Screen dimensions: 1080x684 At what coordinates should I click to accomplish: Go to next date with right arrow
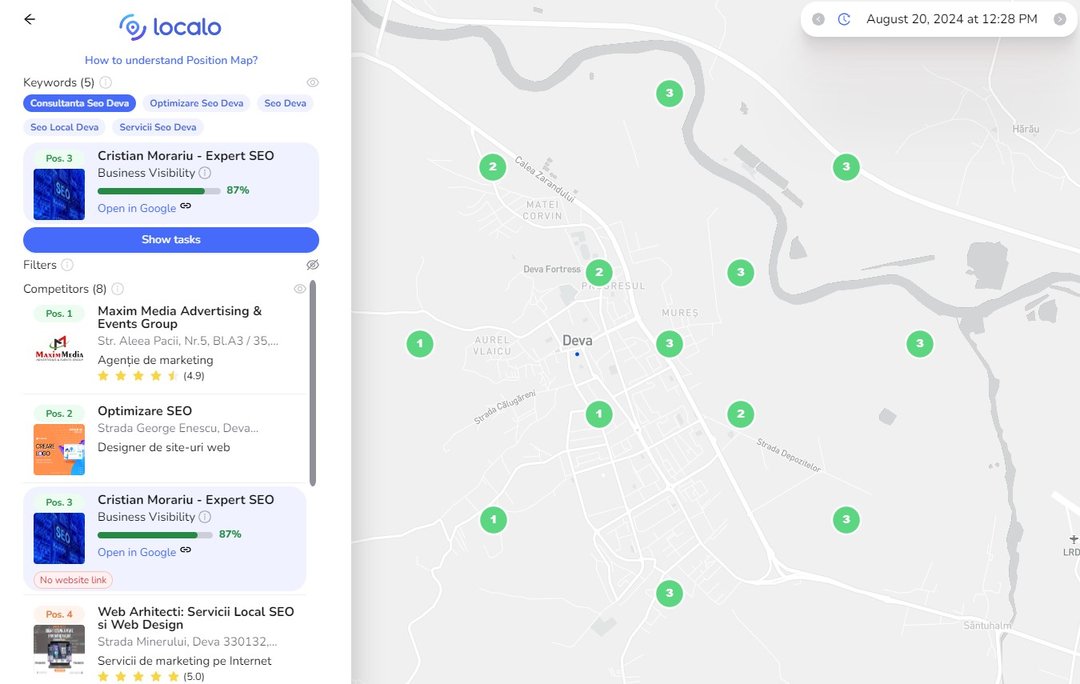tap(1060, 19)
